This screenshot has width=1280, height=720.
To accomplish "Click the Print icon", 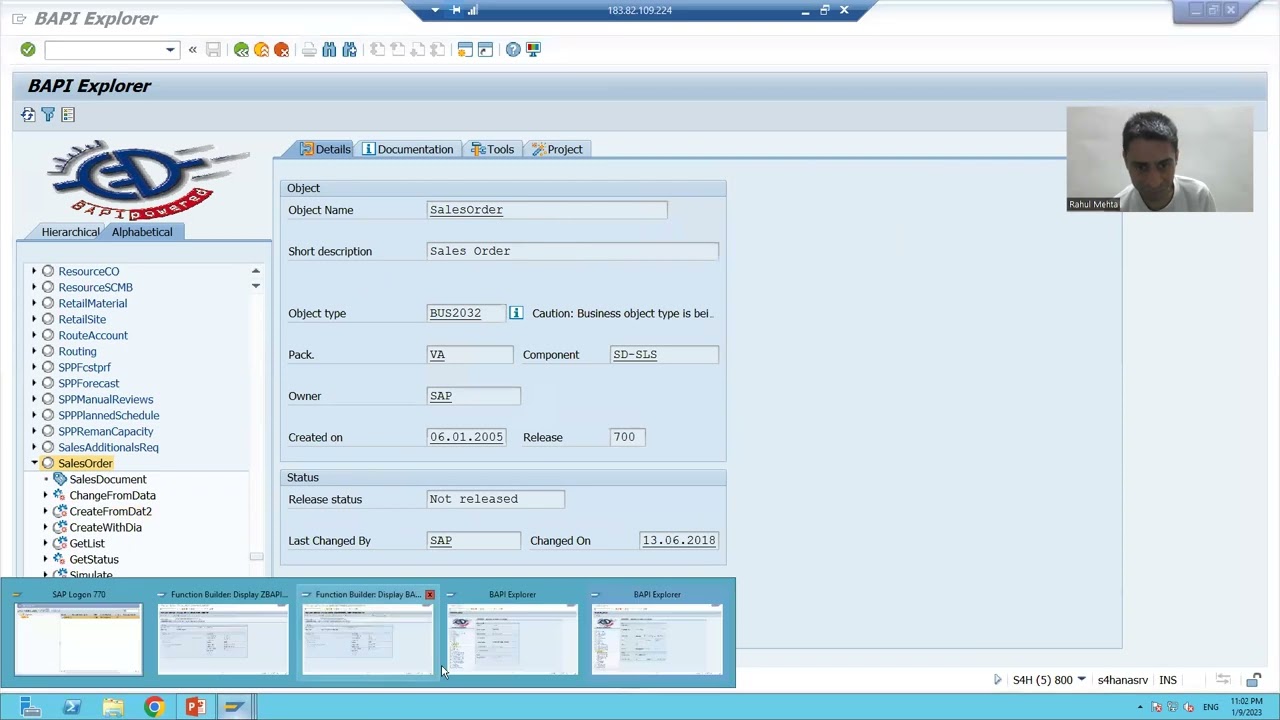I will click(309, 49).
